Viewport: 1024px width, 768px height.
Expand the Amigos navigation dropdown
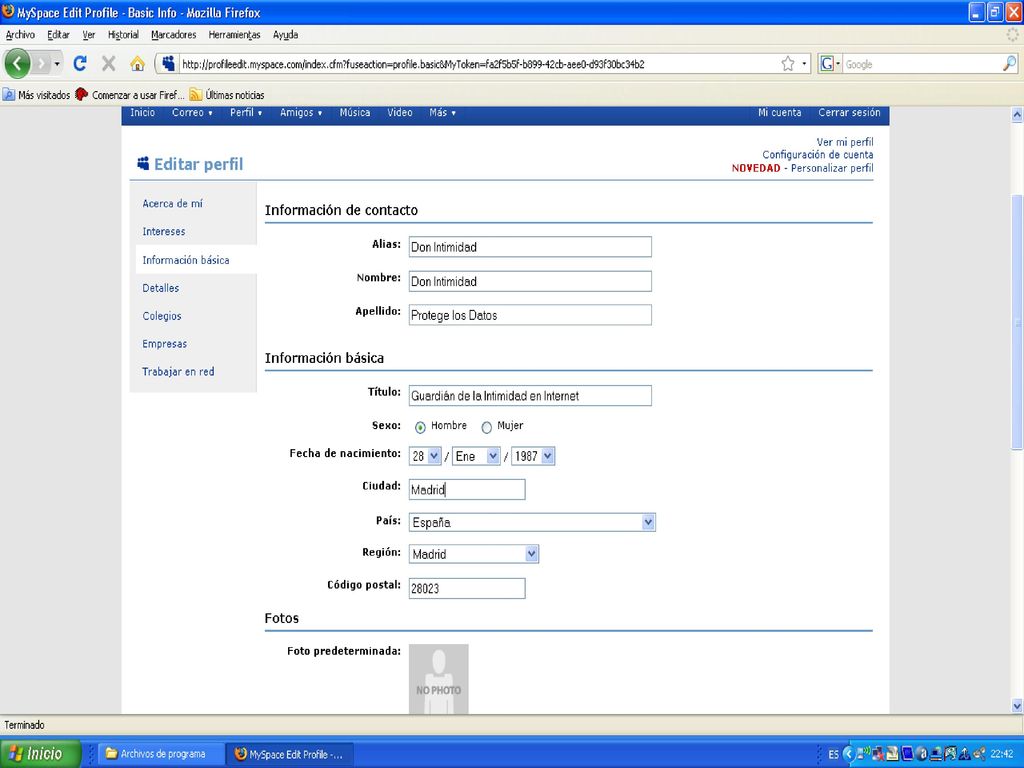(301, 112)
